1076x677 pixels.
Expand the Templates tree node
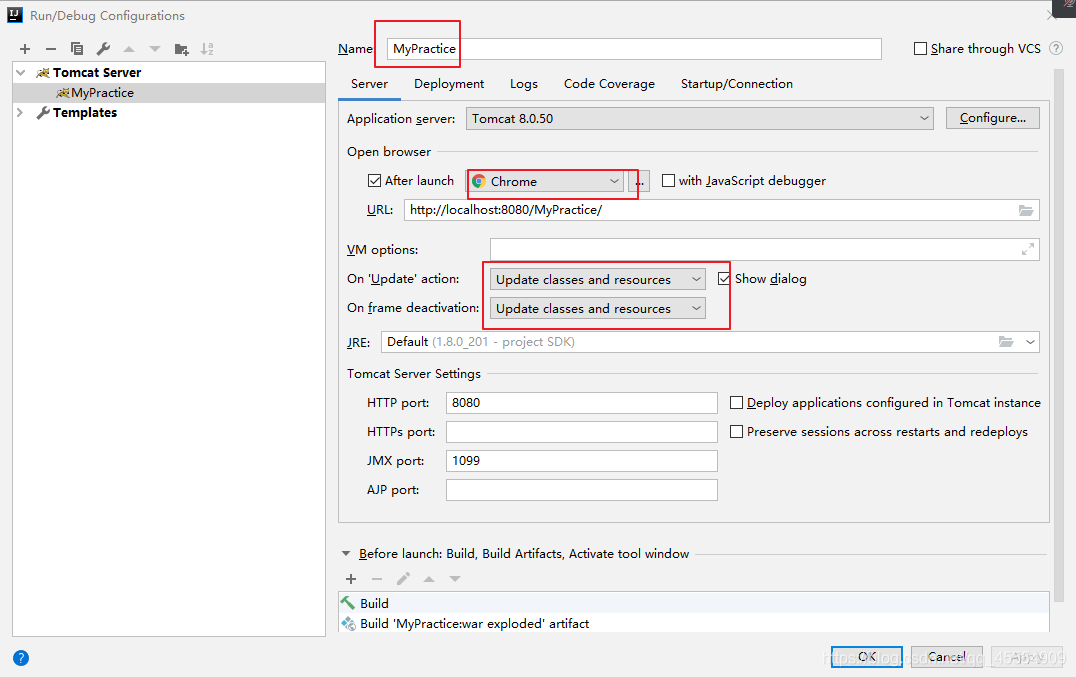coord(21,112)
